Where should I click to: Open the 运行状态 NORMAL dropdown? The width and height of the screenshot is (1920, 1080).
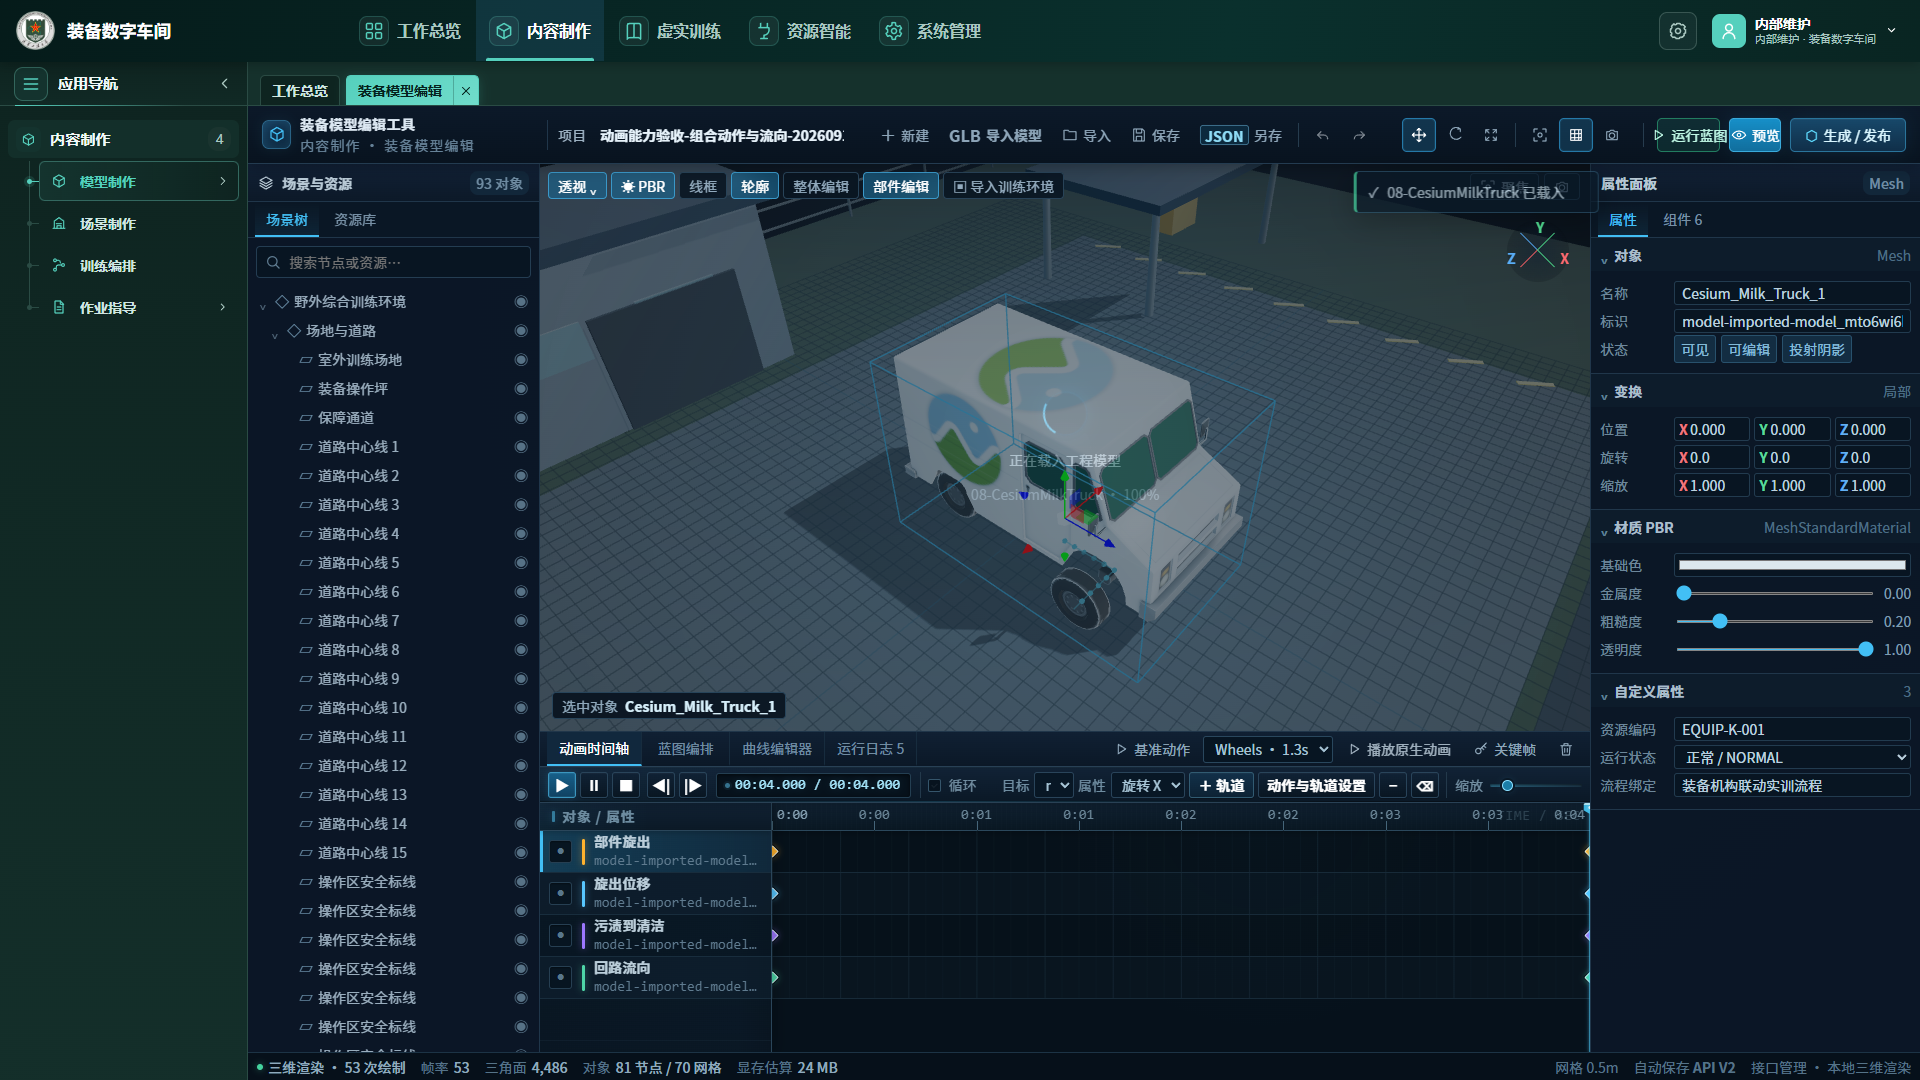coord(1792,758)
